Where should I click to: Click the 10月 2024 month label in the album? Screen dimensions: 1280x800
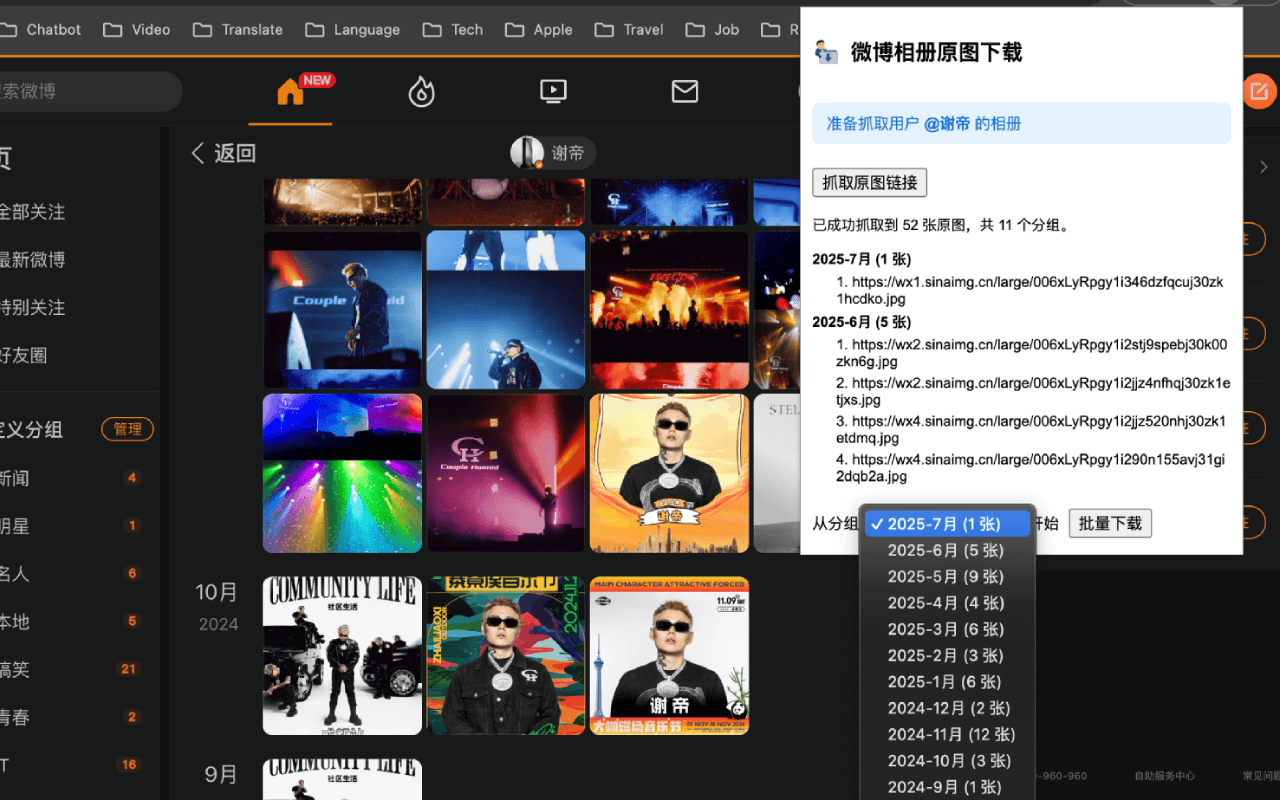(x=217, y=607)
